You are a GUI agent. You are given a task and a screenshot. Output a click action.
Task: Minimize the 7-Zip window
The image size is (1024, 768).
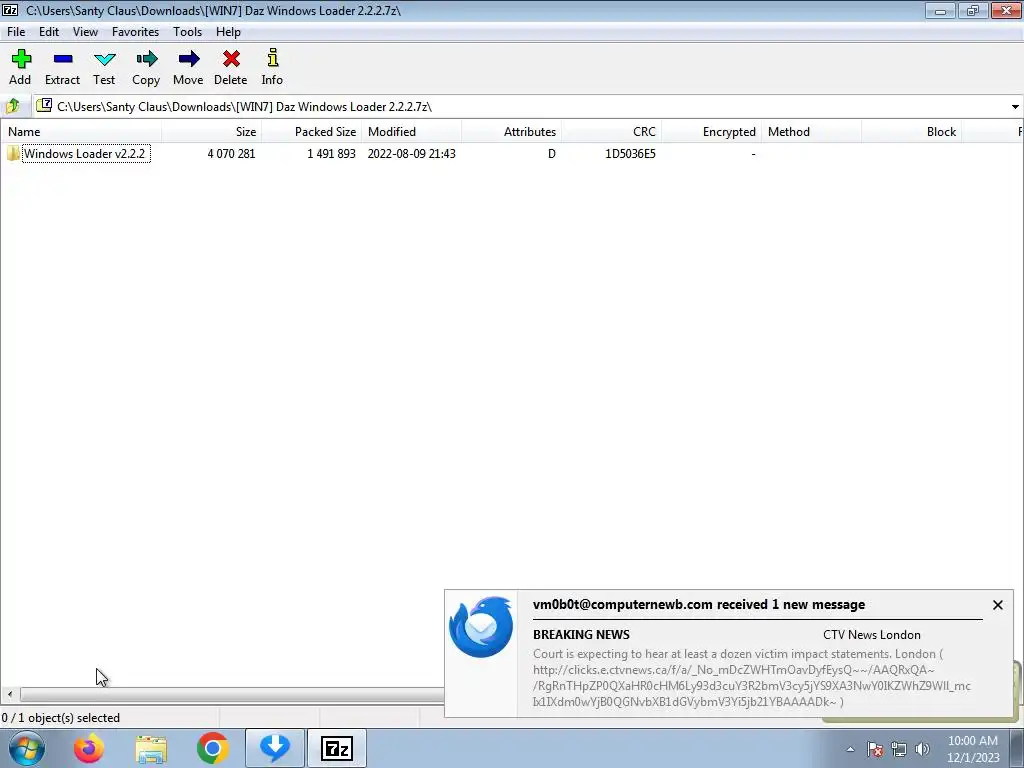(940, 10)
